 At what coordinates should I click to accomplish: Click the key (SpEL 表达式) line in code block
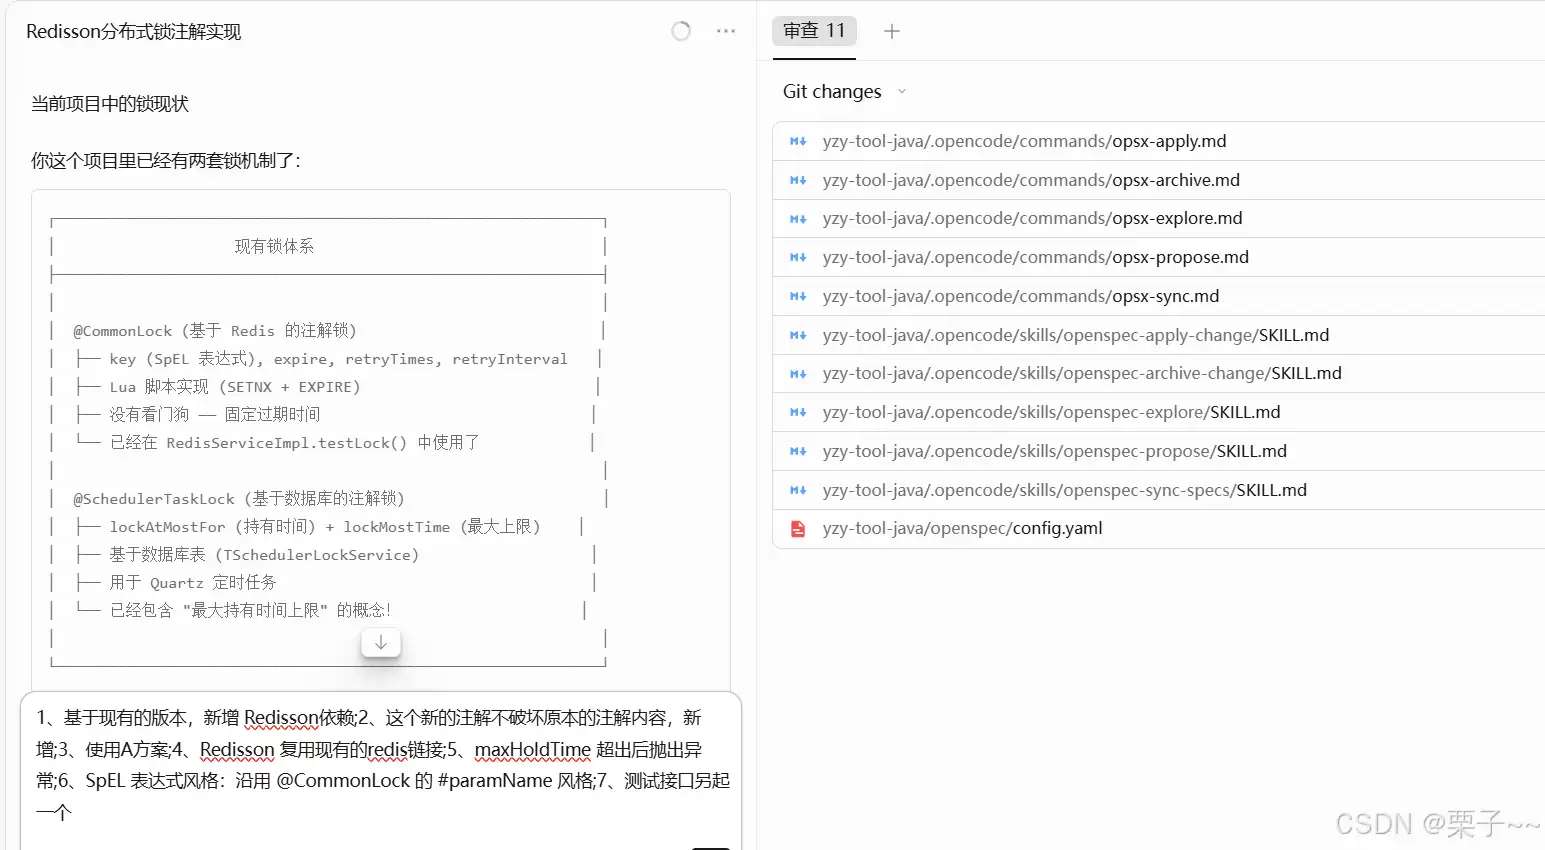339,358
